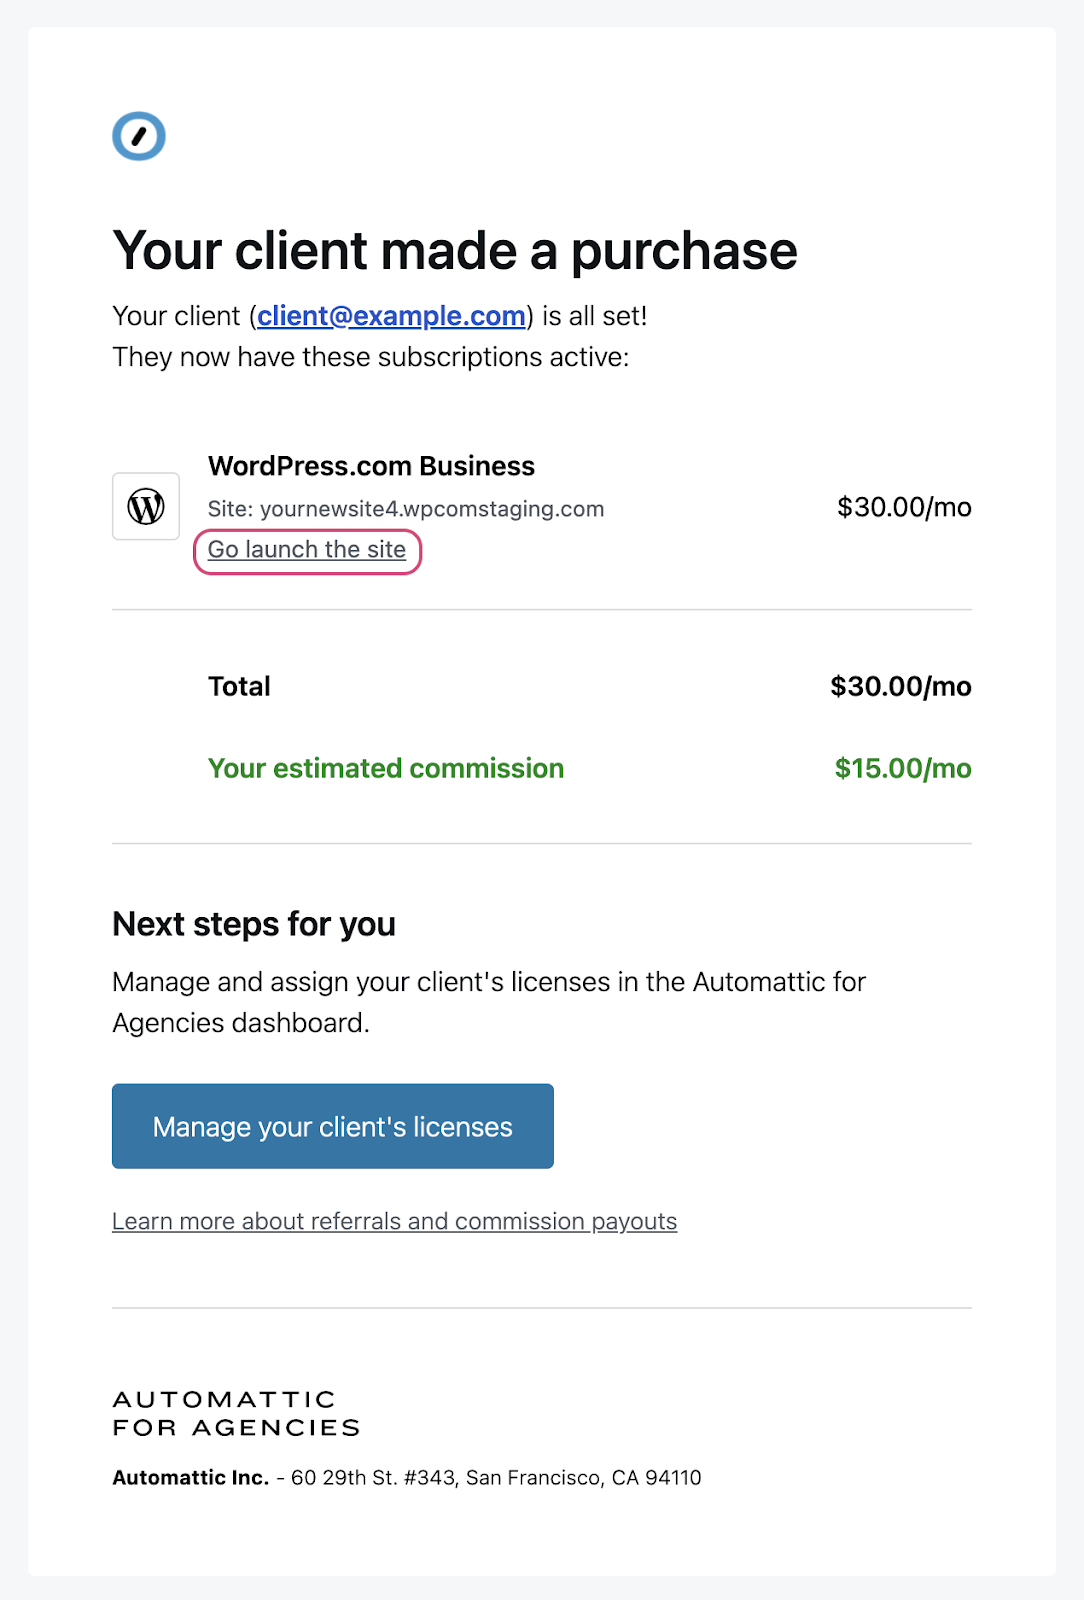Click the Total label
Viewport: 1084px width, 1600px height.
pyautogui.click(x=239, y=687)
